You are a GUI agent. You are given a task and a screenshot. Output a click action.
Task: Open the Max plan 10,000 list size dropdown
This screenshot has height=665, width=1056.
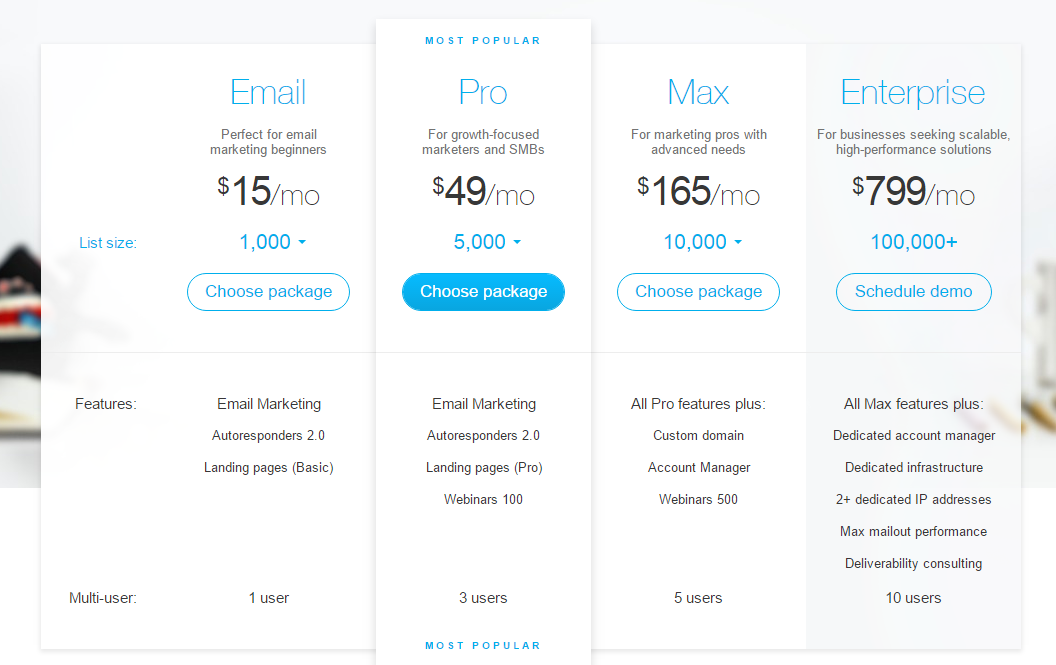[x=702, y=242]
